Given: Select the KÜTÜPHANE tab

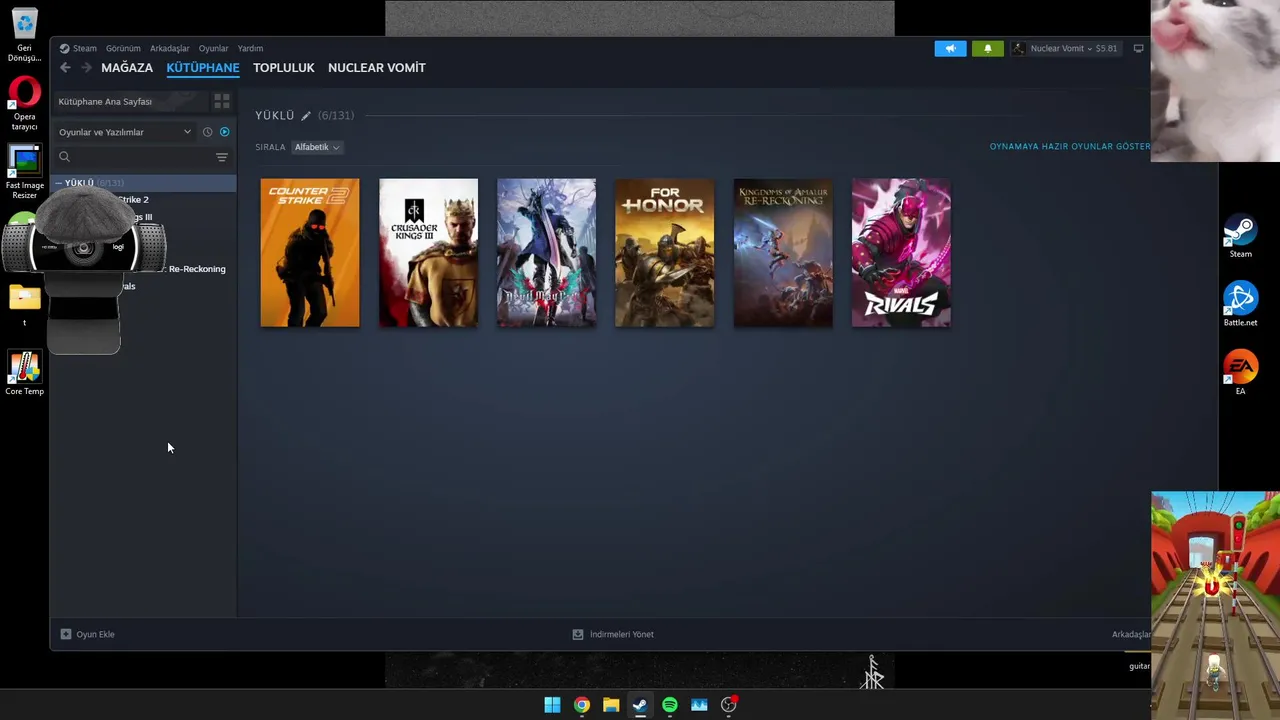Looking at the screenshot, I should coord(203,68).
